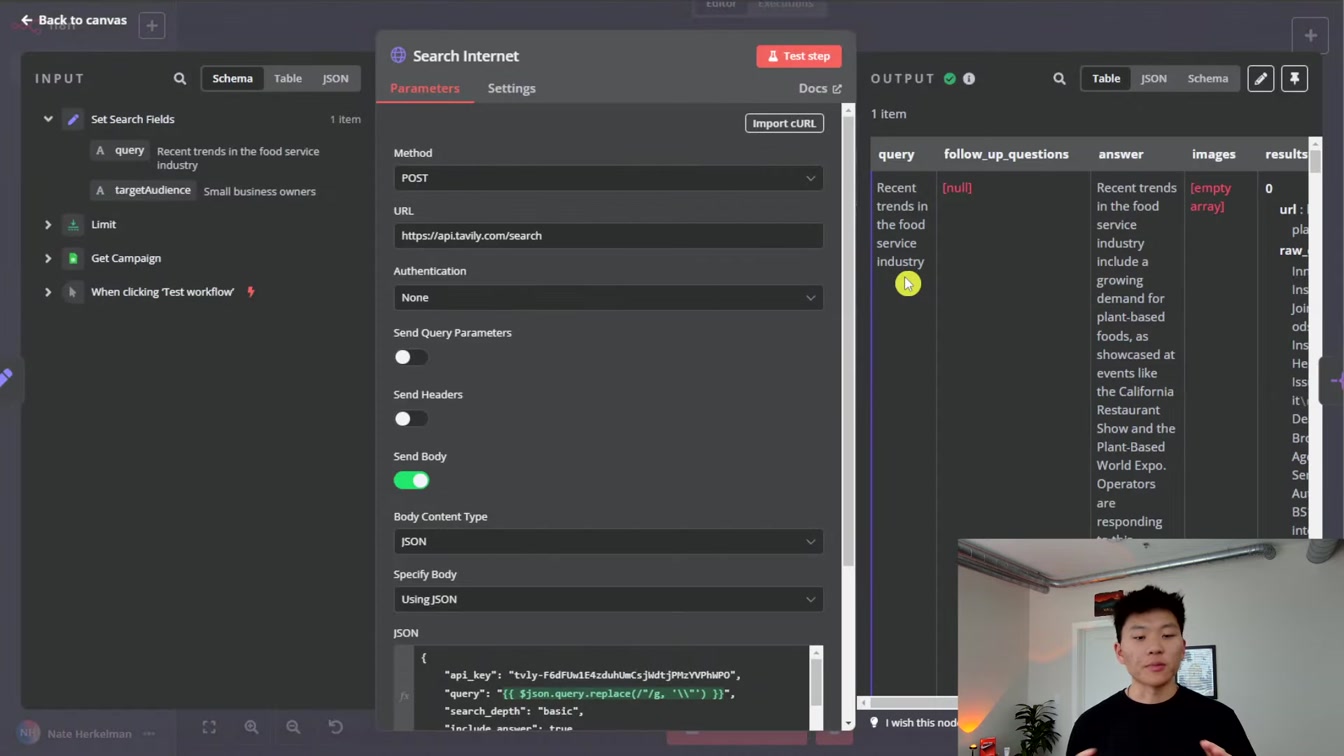Disable the Send Body switch
This screenshot has height=756, width=1344.
coord(411,481)
